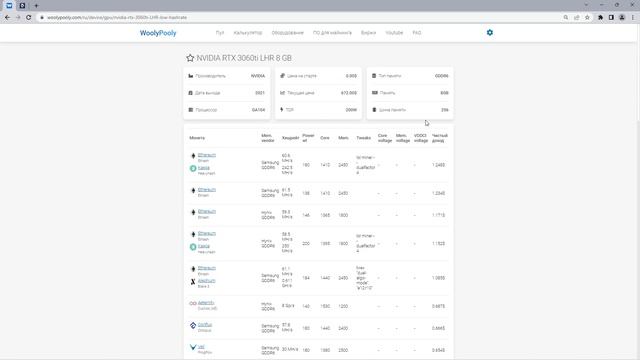Reload the page with the refresh icon
The width and height of the screenshot is (640, 360).
(x=29, y=18)
